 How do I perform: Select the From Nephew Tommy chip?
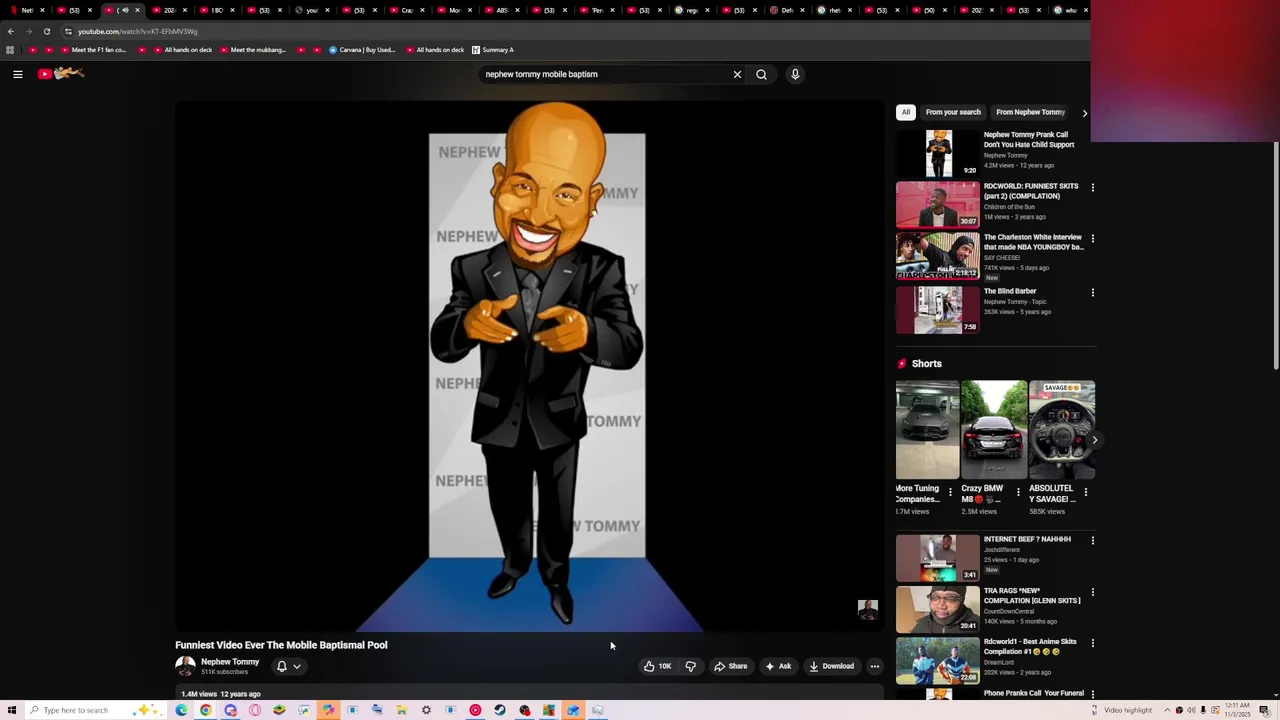[1030, 112]
